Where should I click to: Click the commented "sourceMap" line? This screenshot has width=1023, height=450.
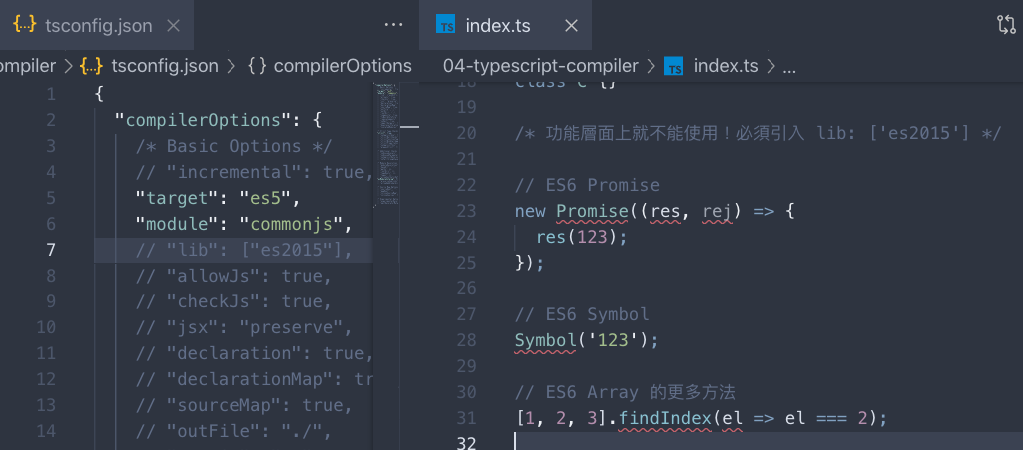244,405
